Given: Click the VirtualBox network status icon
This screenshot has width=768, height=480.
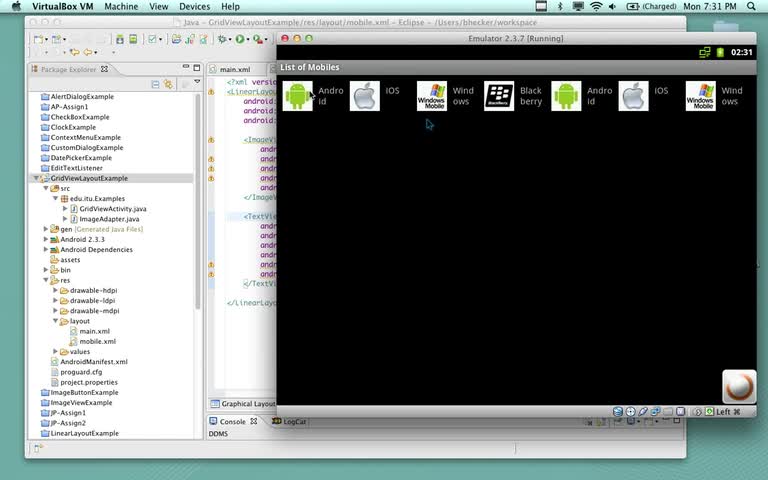Looking at the screenshot, I should [655, 411].
